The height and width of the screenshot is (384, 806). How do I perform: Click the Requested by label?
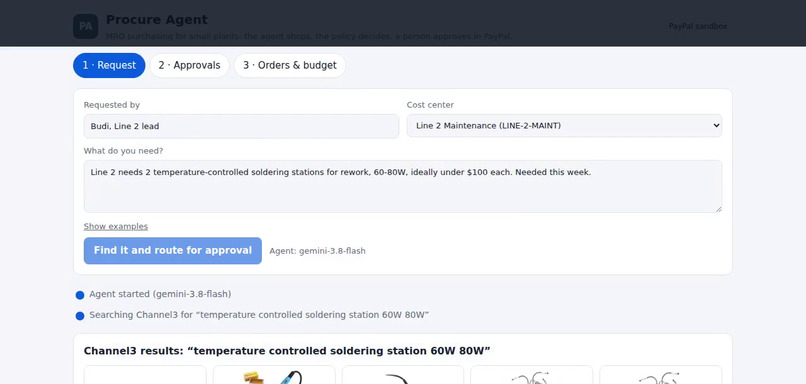[x=112, y=105]
